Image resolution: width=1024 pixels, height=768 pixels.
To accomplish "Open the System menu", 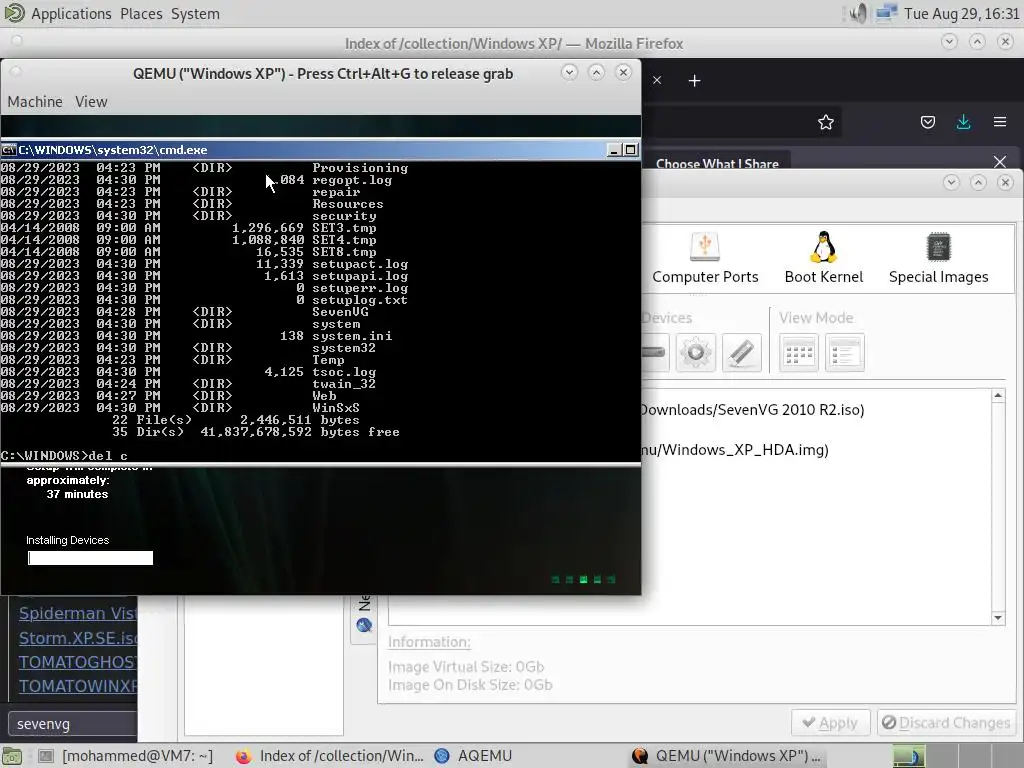I will [x=195, y=14].
